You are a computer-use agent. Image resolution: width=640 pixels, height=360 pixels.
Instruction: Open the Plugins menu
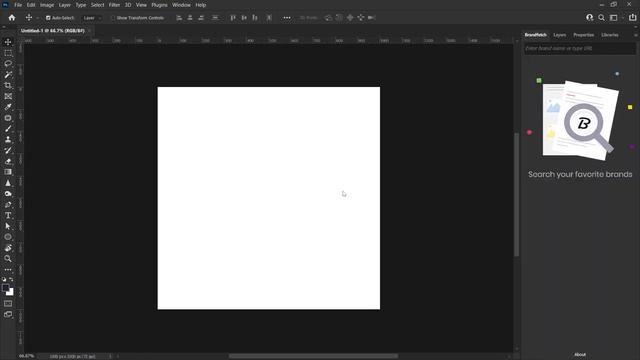click(159, 5)
